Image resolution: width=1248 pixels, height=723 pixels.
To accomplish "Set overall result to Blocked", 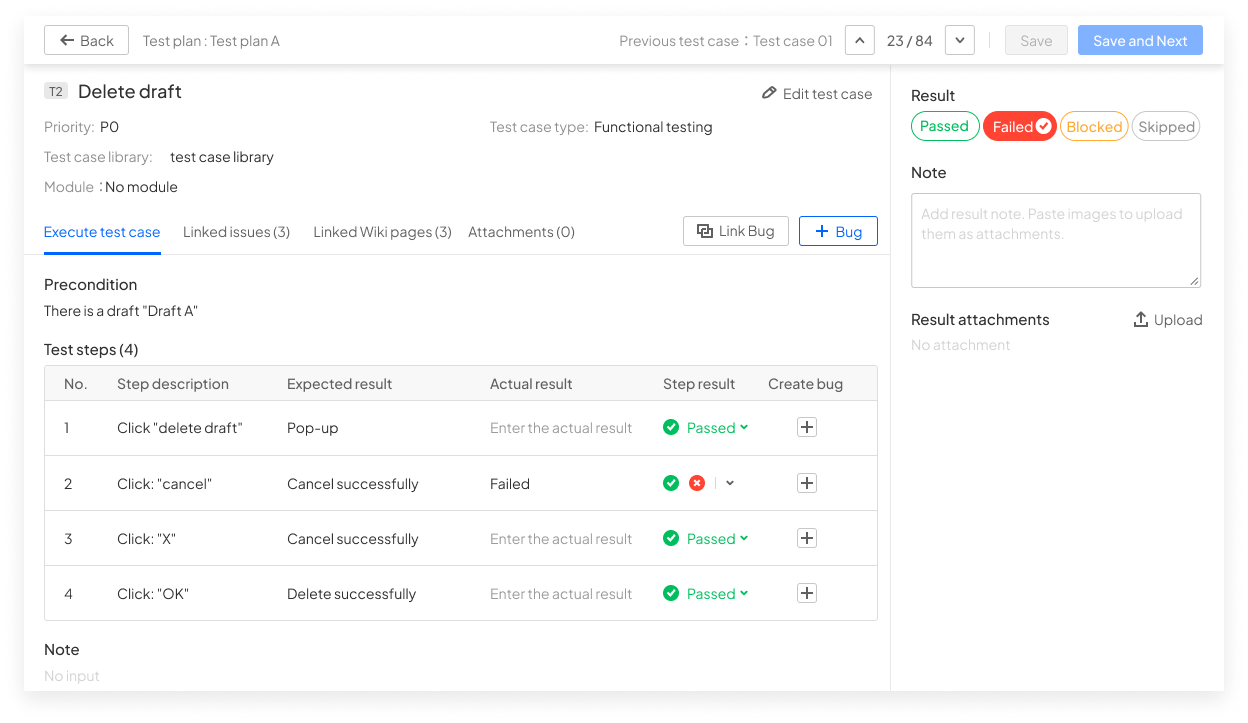I will pos(1094,127).
